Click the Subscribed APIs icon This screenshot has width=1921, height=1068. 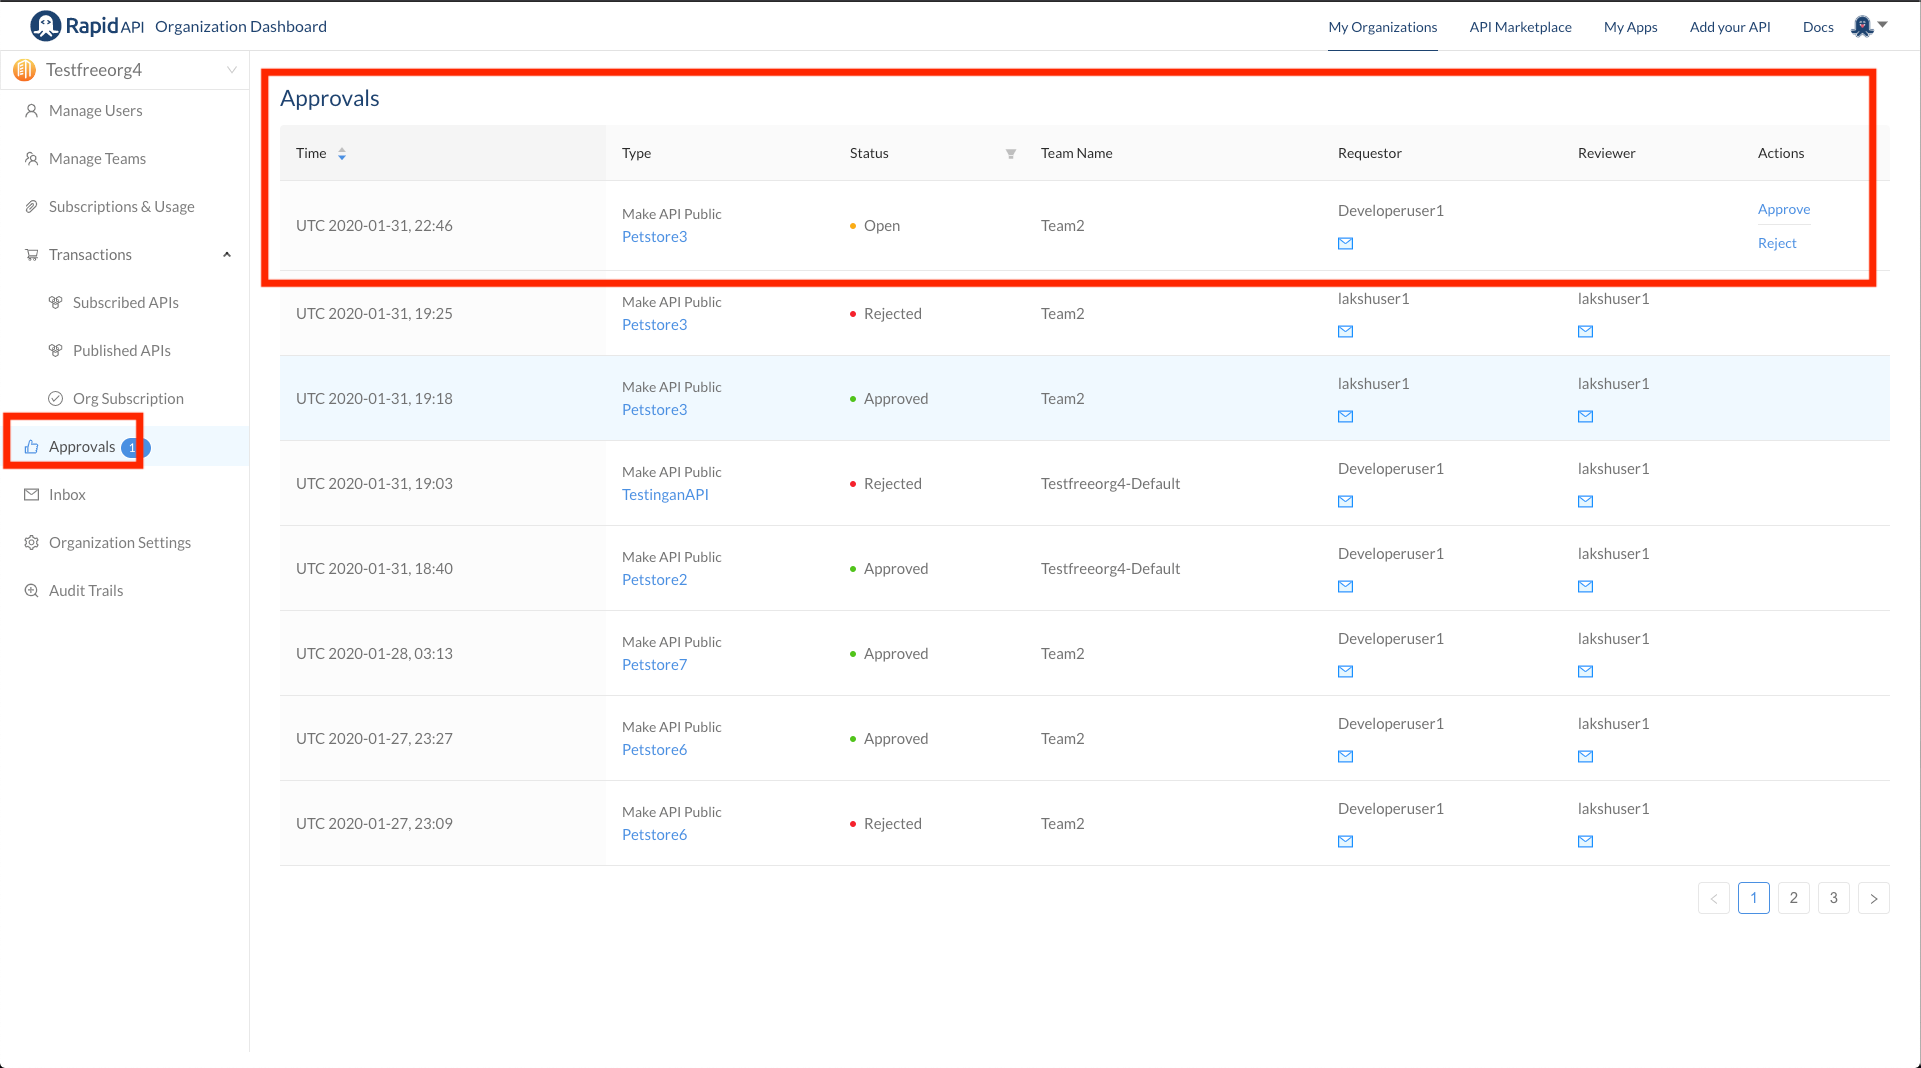coord(56,303)
